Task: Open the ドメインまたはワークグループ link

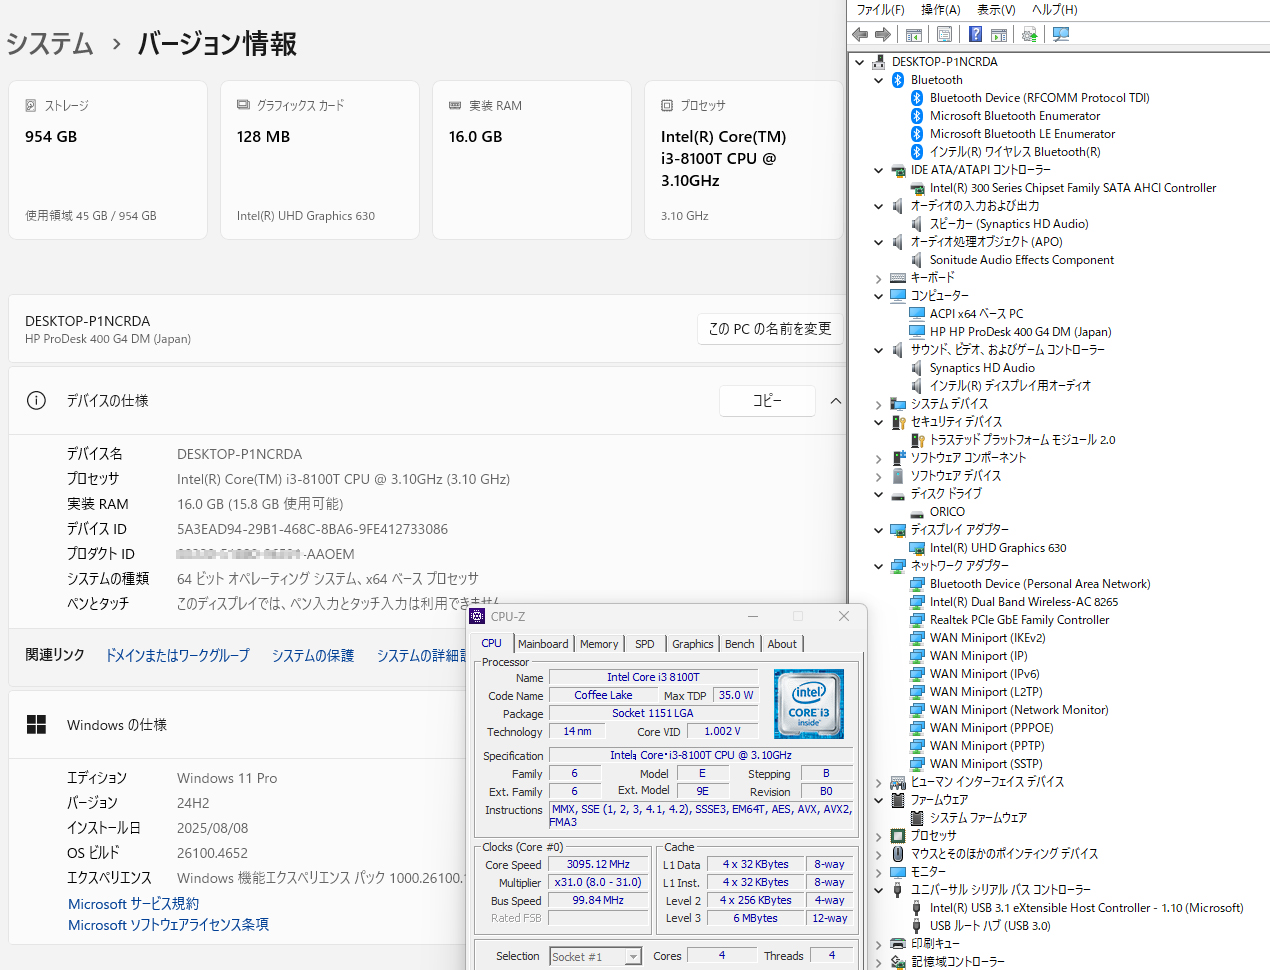Action: [178, 655]
